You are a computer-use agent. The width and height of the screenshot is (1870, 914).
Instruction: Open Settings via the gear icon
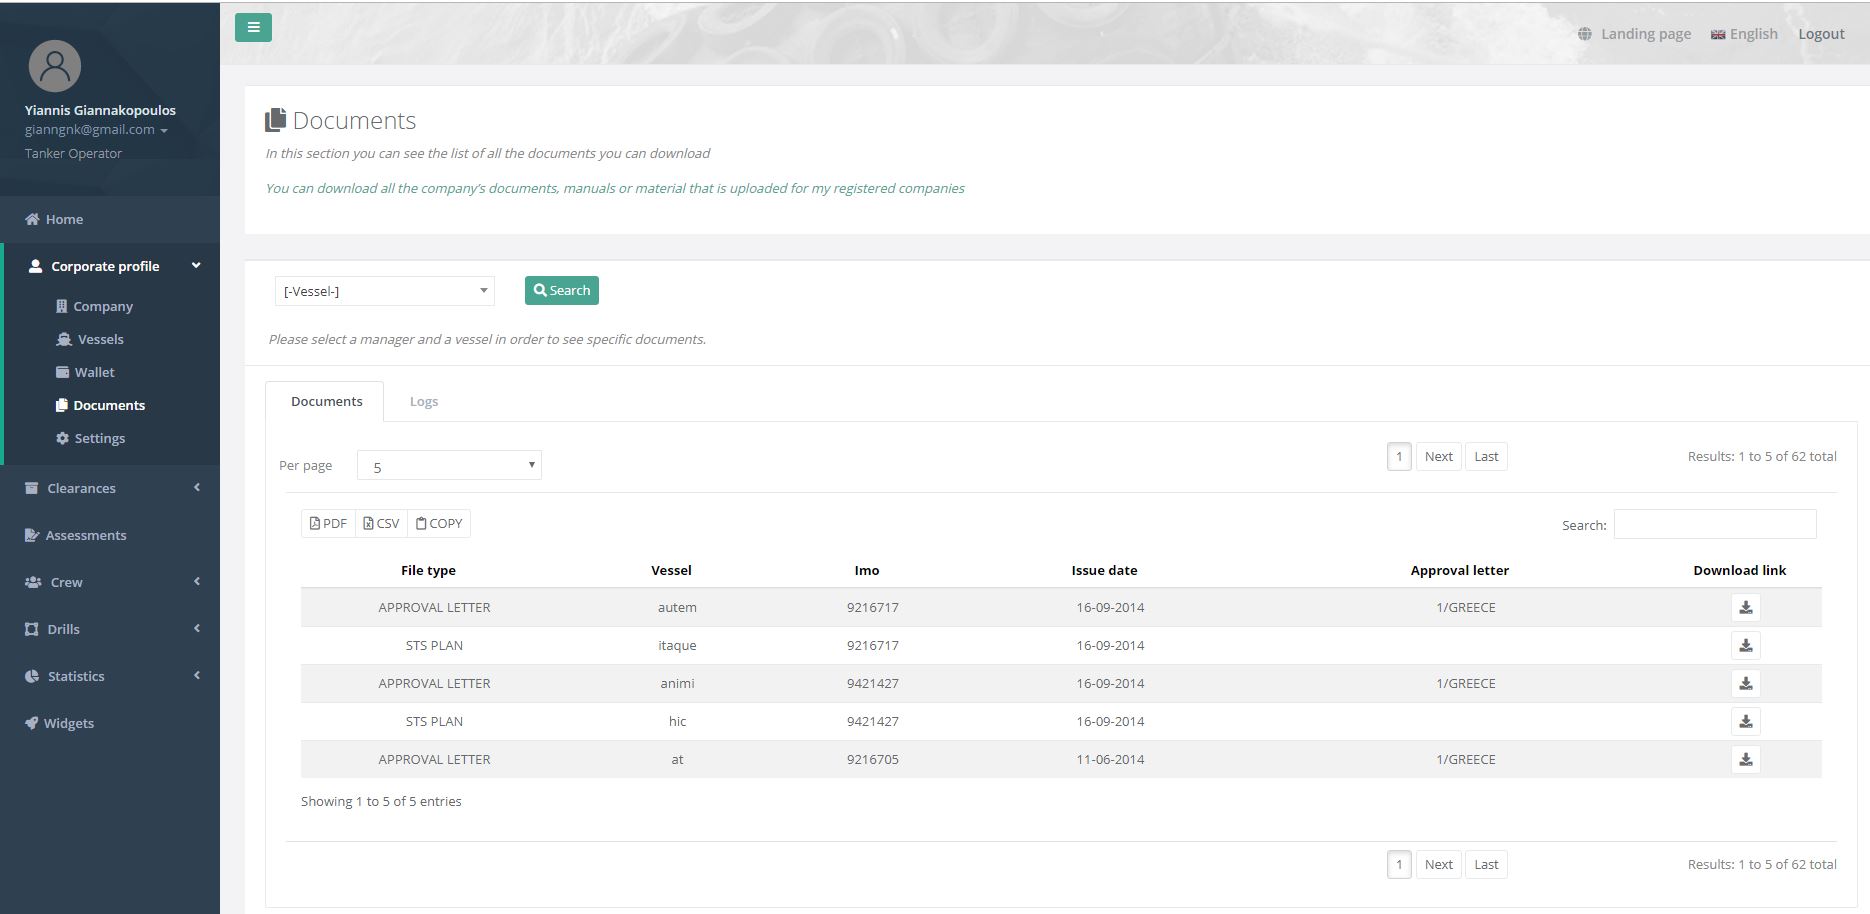point(62,438)
